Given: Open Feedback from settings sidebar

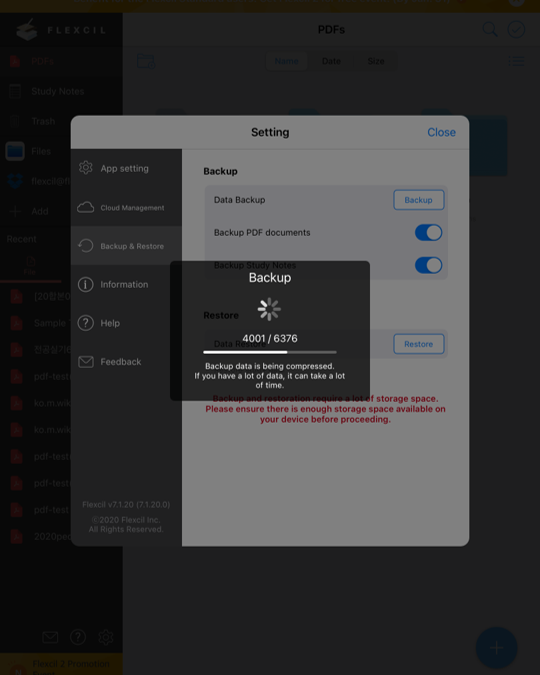Looking at the screenshot, I should point(126,362).
